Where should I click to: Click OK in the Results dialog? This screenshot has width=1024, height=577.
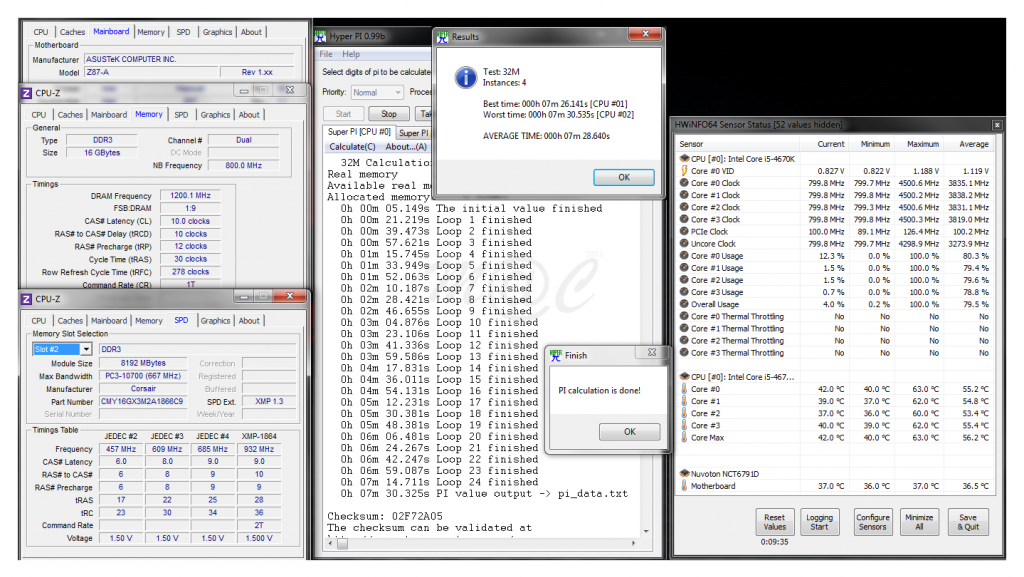click(624, 177)
